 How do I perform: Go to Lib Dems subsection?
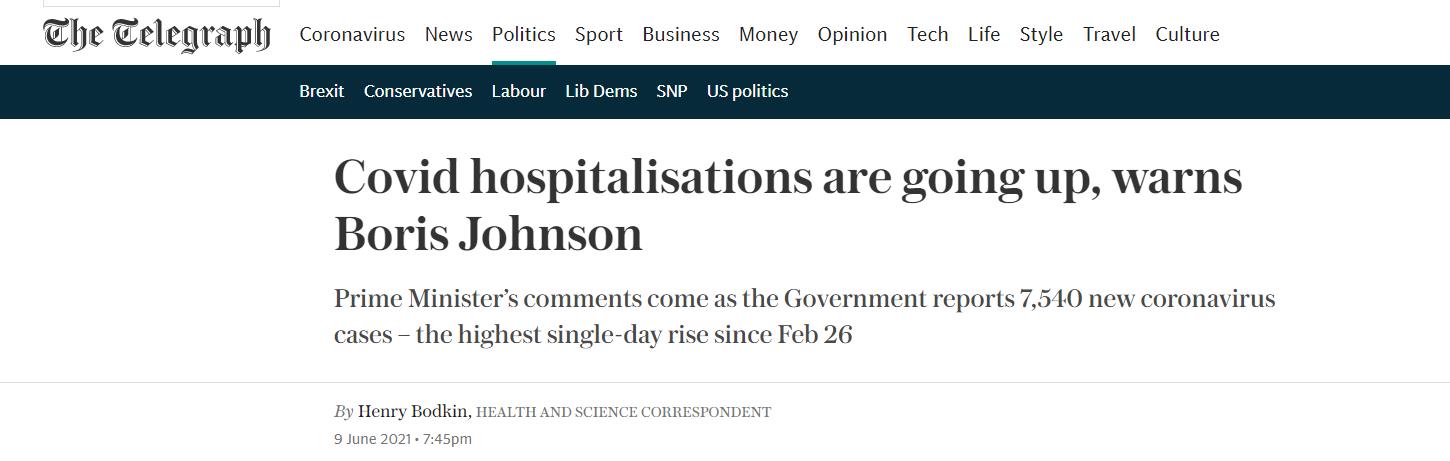click(601, 91)
